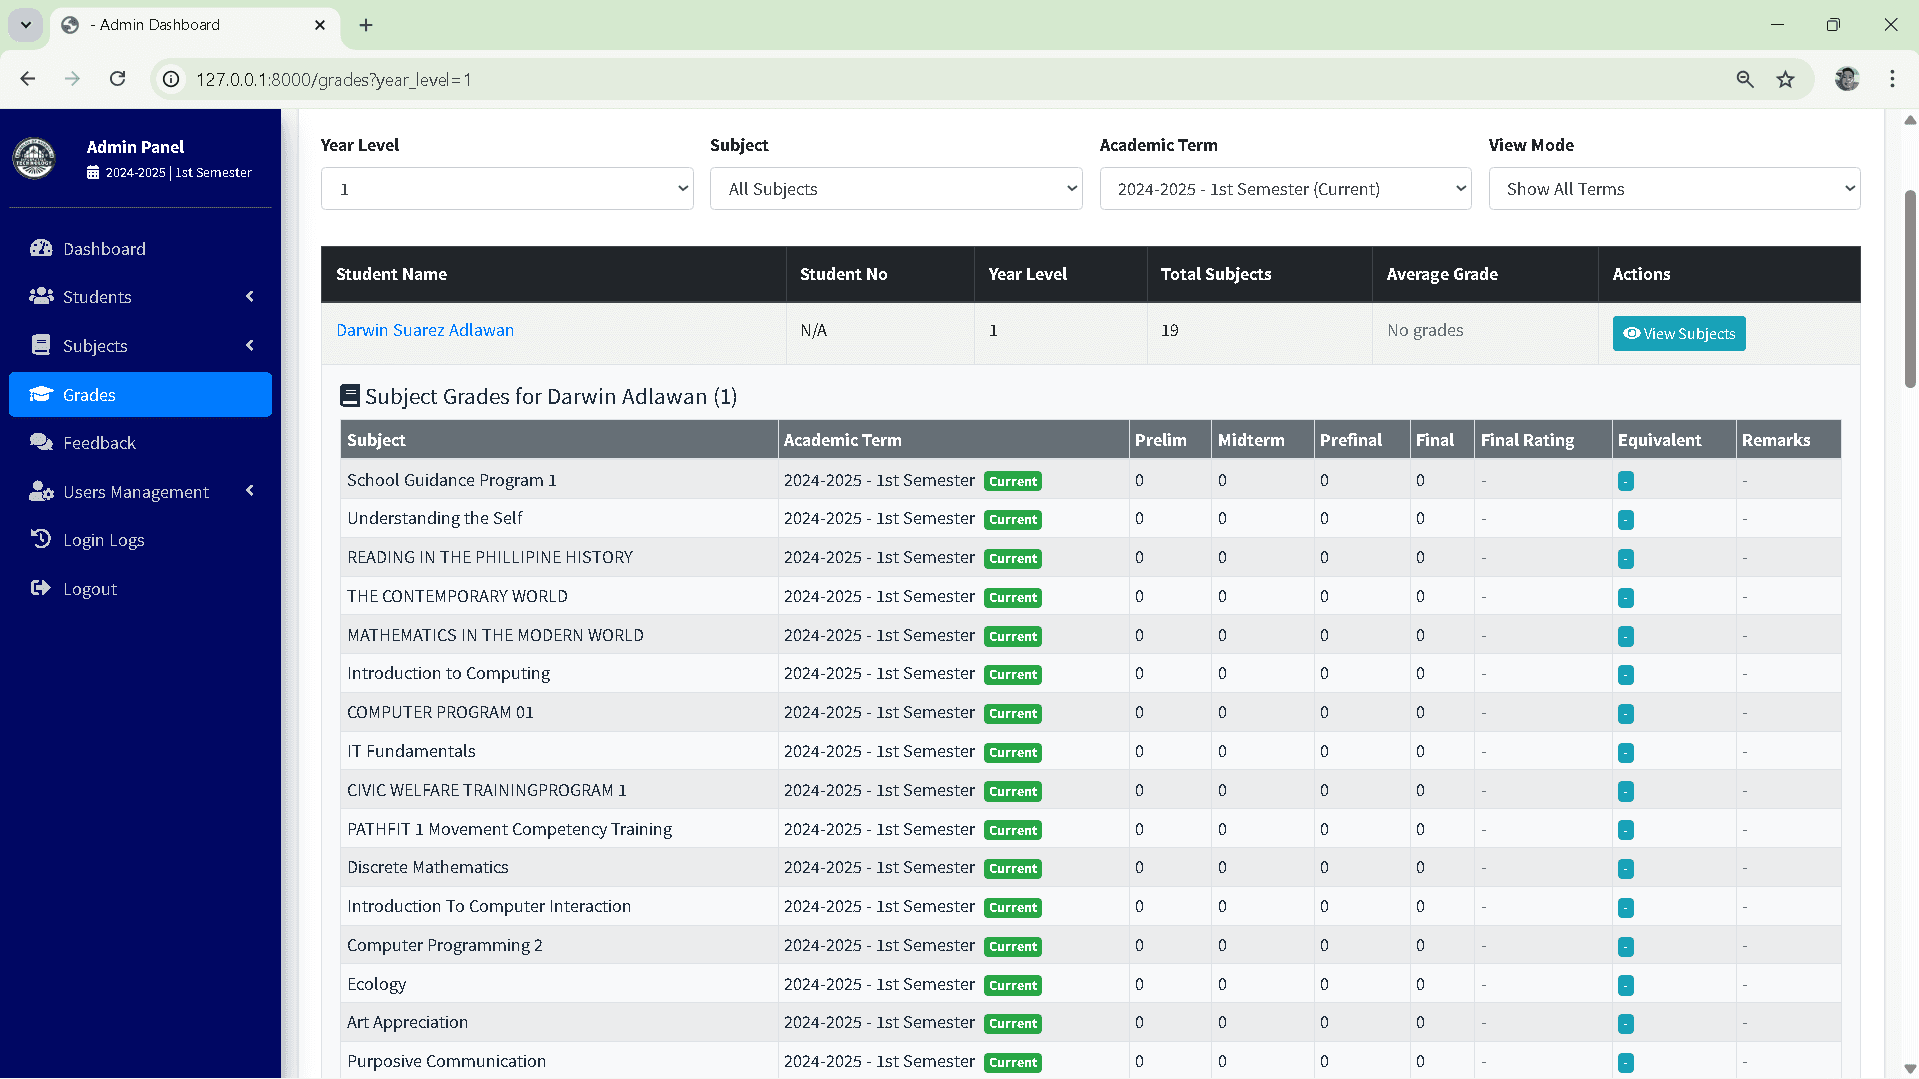Click equivalent badge for Understanding the Self

(1626, 520)
